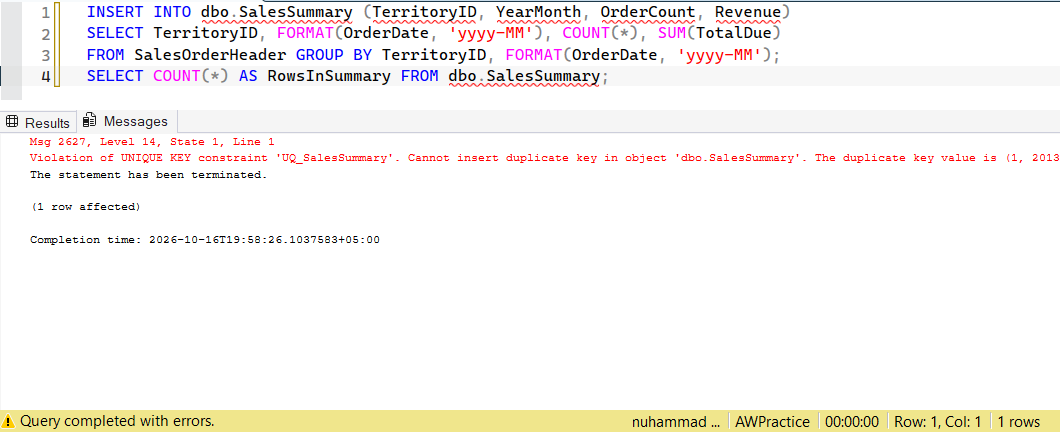This screenshot has height=432, width=1060.
Task: Click GROUP BY keywords on line 3
Action: 334,55
